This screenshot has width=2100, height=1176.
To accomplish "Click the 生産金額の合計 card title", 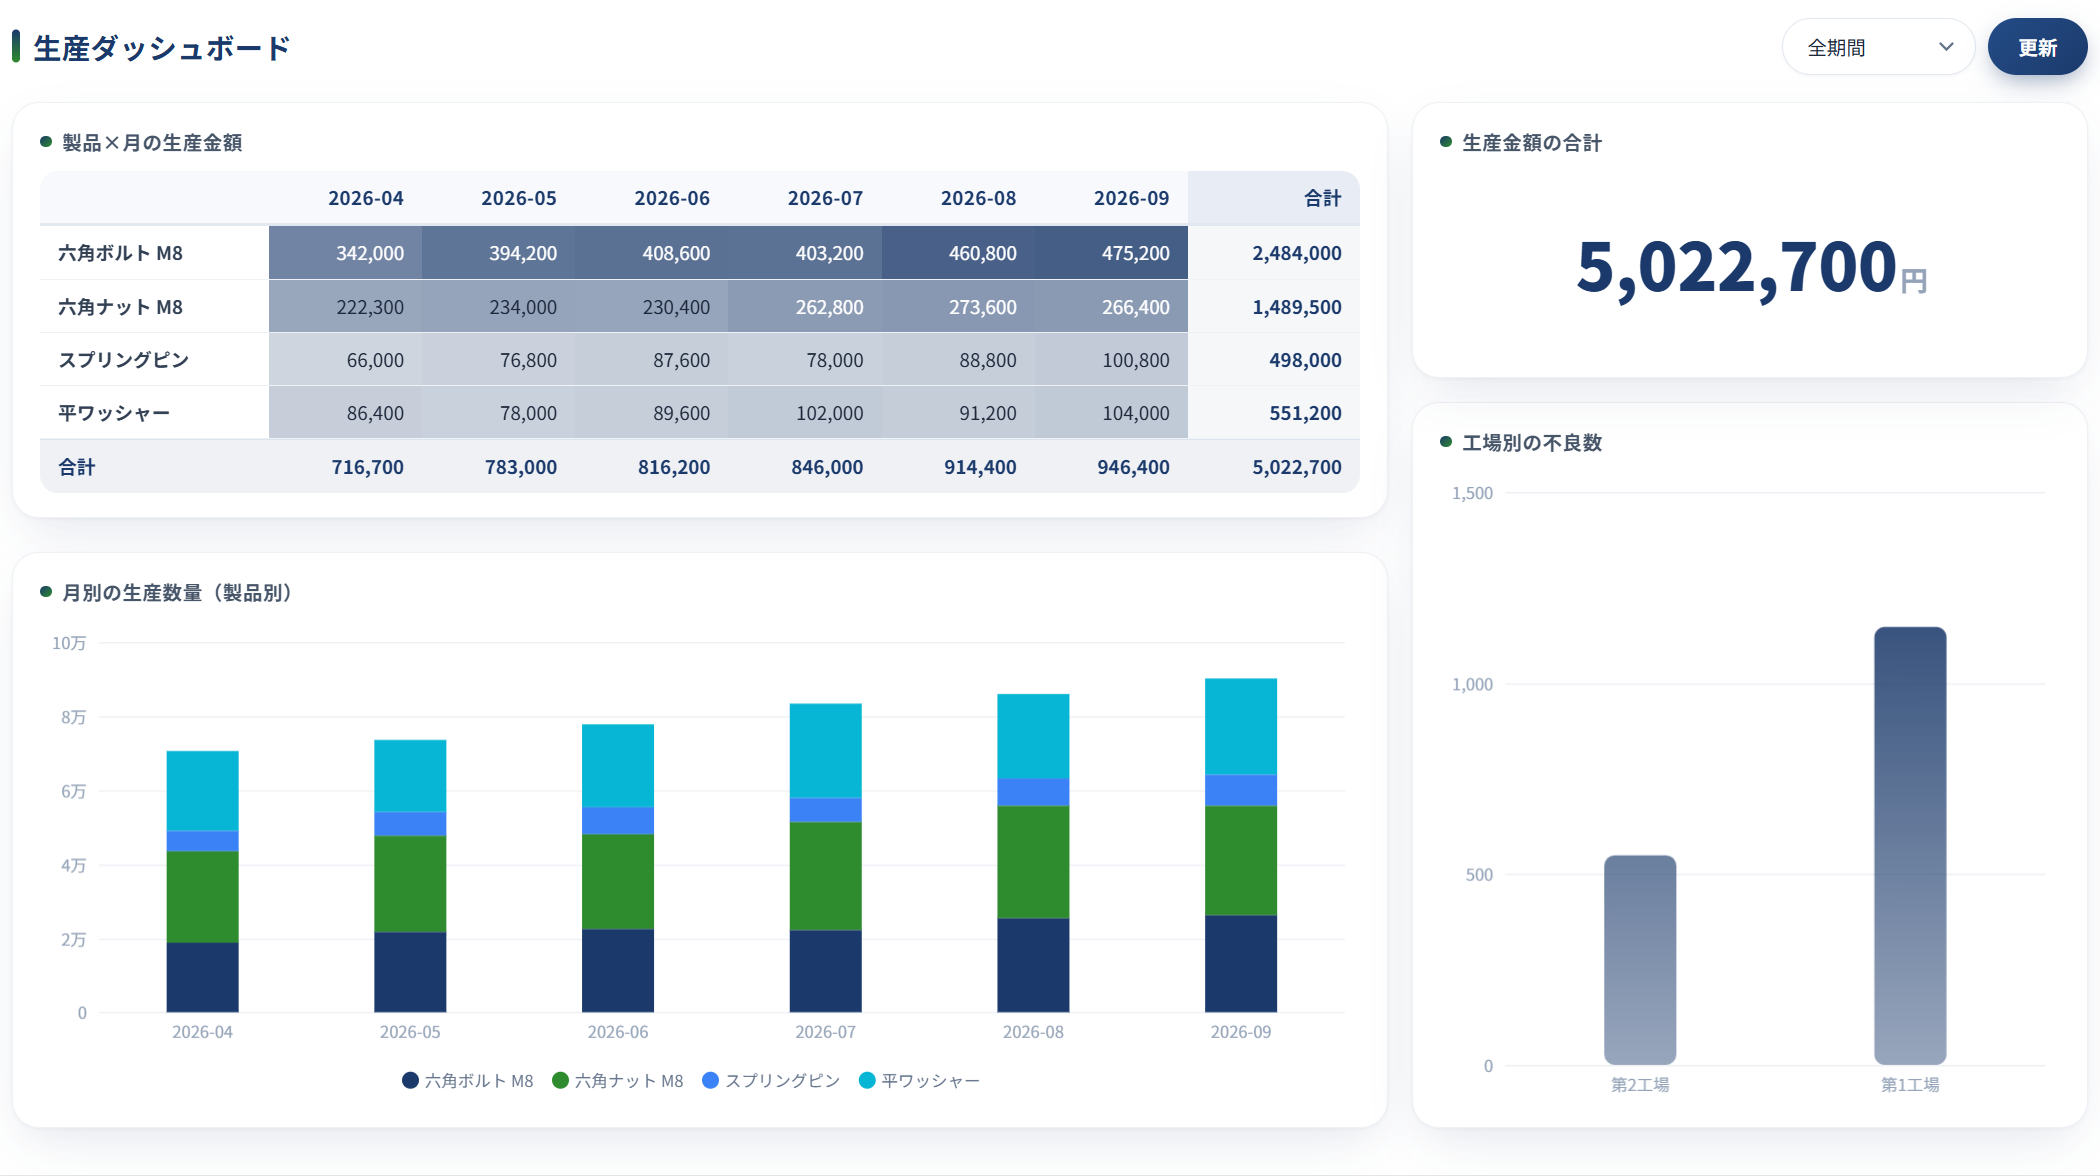I will click(1532, 143).
